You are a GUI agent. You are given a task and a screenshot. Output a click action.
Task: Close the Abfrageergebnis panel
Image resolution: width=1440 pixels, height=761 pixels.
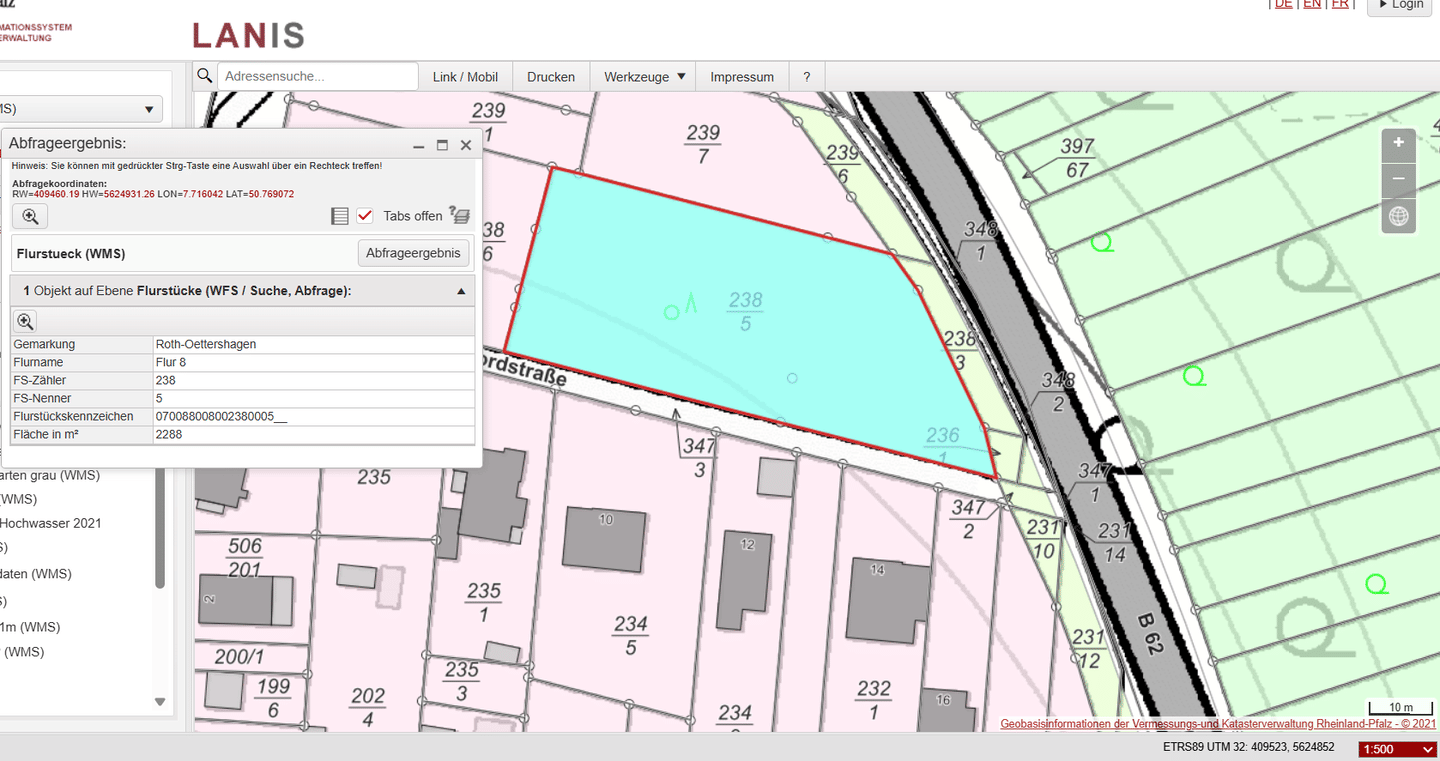(465, 146)
